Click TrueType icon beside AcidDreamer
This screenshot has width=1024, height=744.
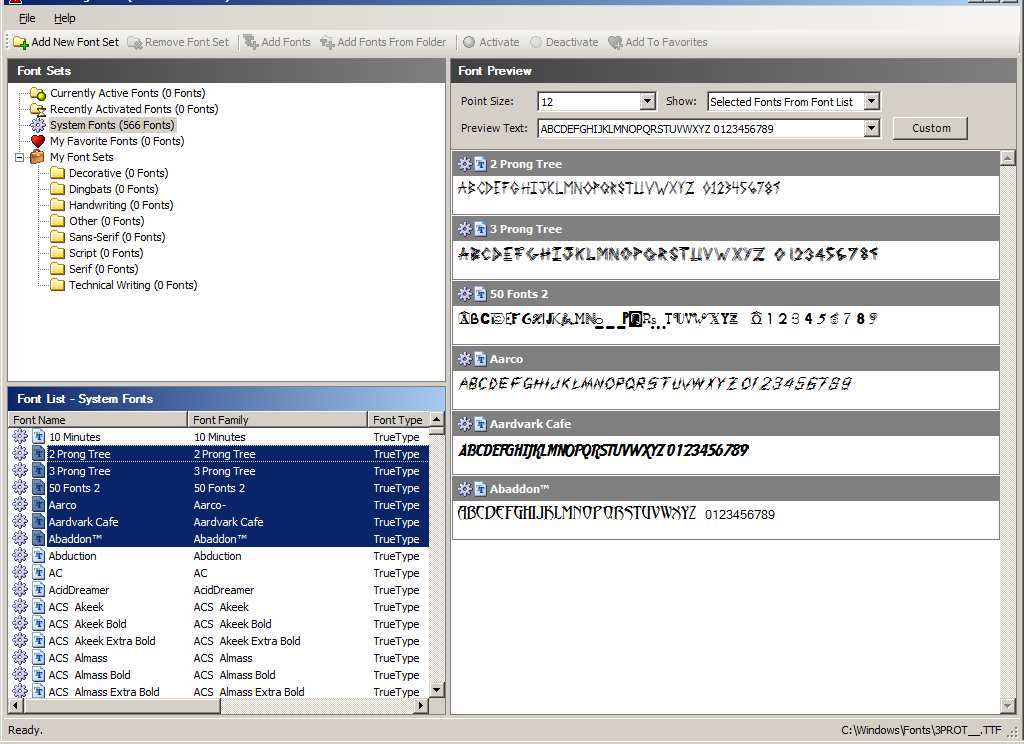39,590
